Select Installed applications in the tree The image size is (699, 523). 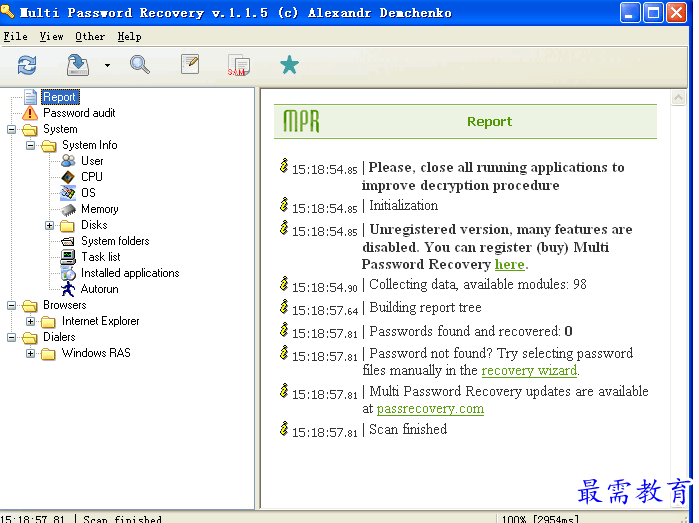(130, 273)
